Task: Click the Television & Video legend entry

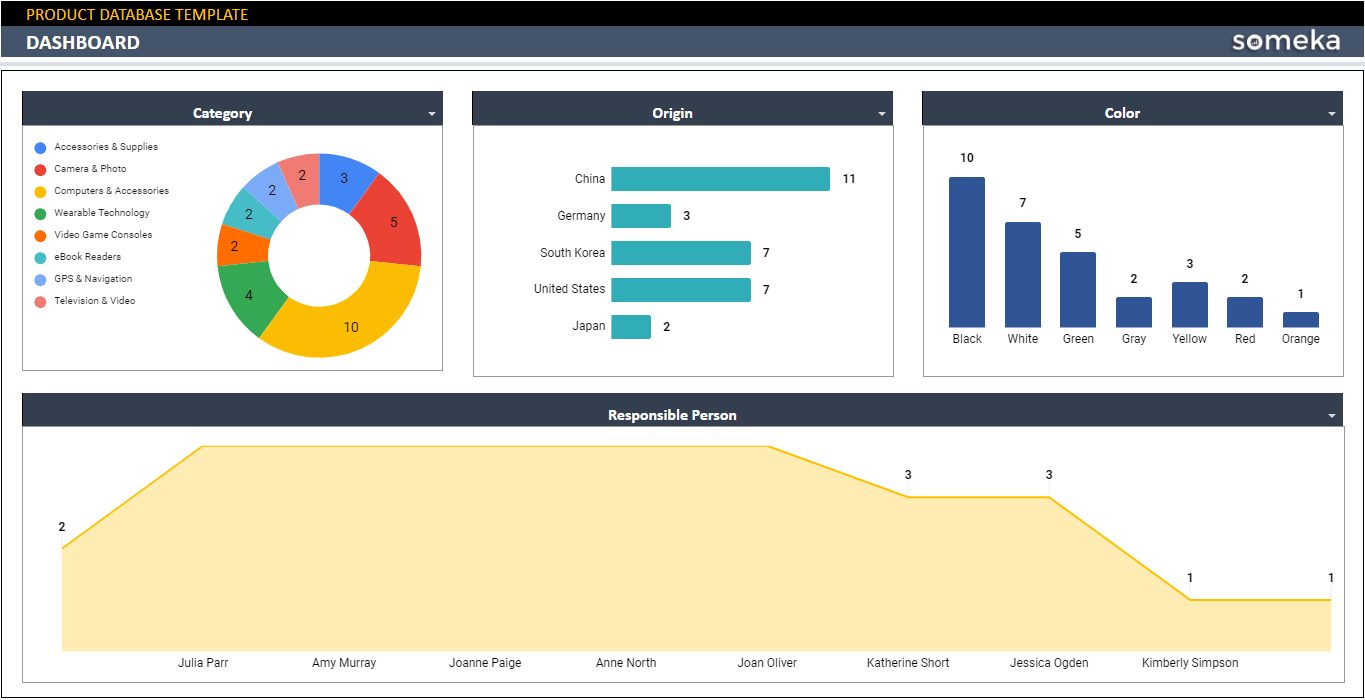Action: click(94, 301)
